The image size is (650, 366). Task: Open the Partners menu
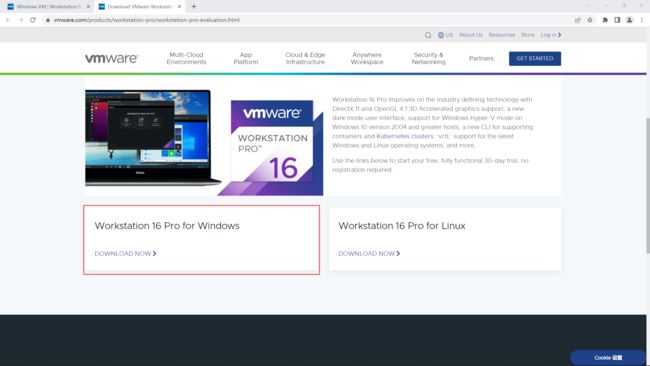[x=481, y=58]
